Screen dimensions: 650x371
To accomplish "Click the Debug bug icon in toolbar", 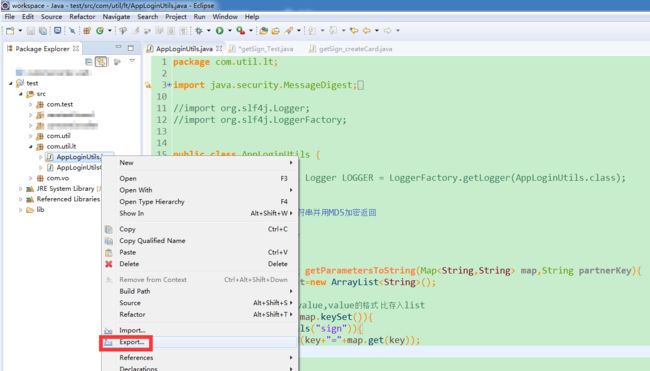I will pos(199,31).
